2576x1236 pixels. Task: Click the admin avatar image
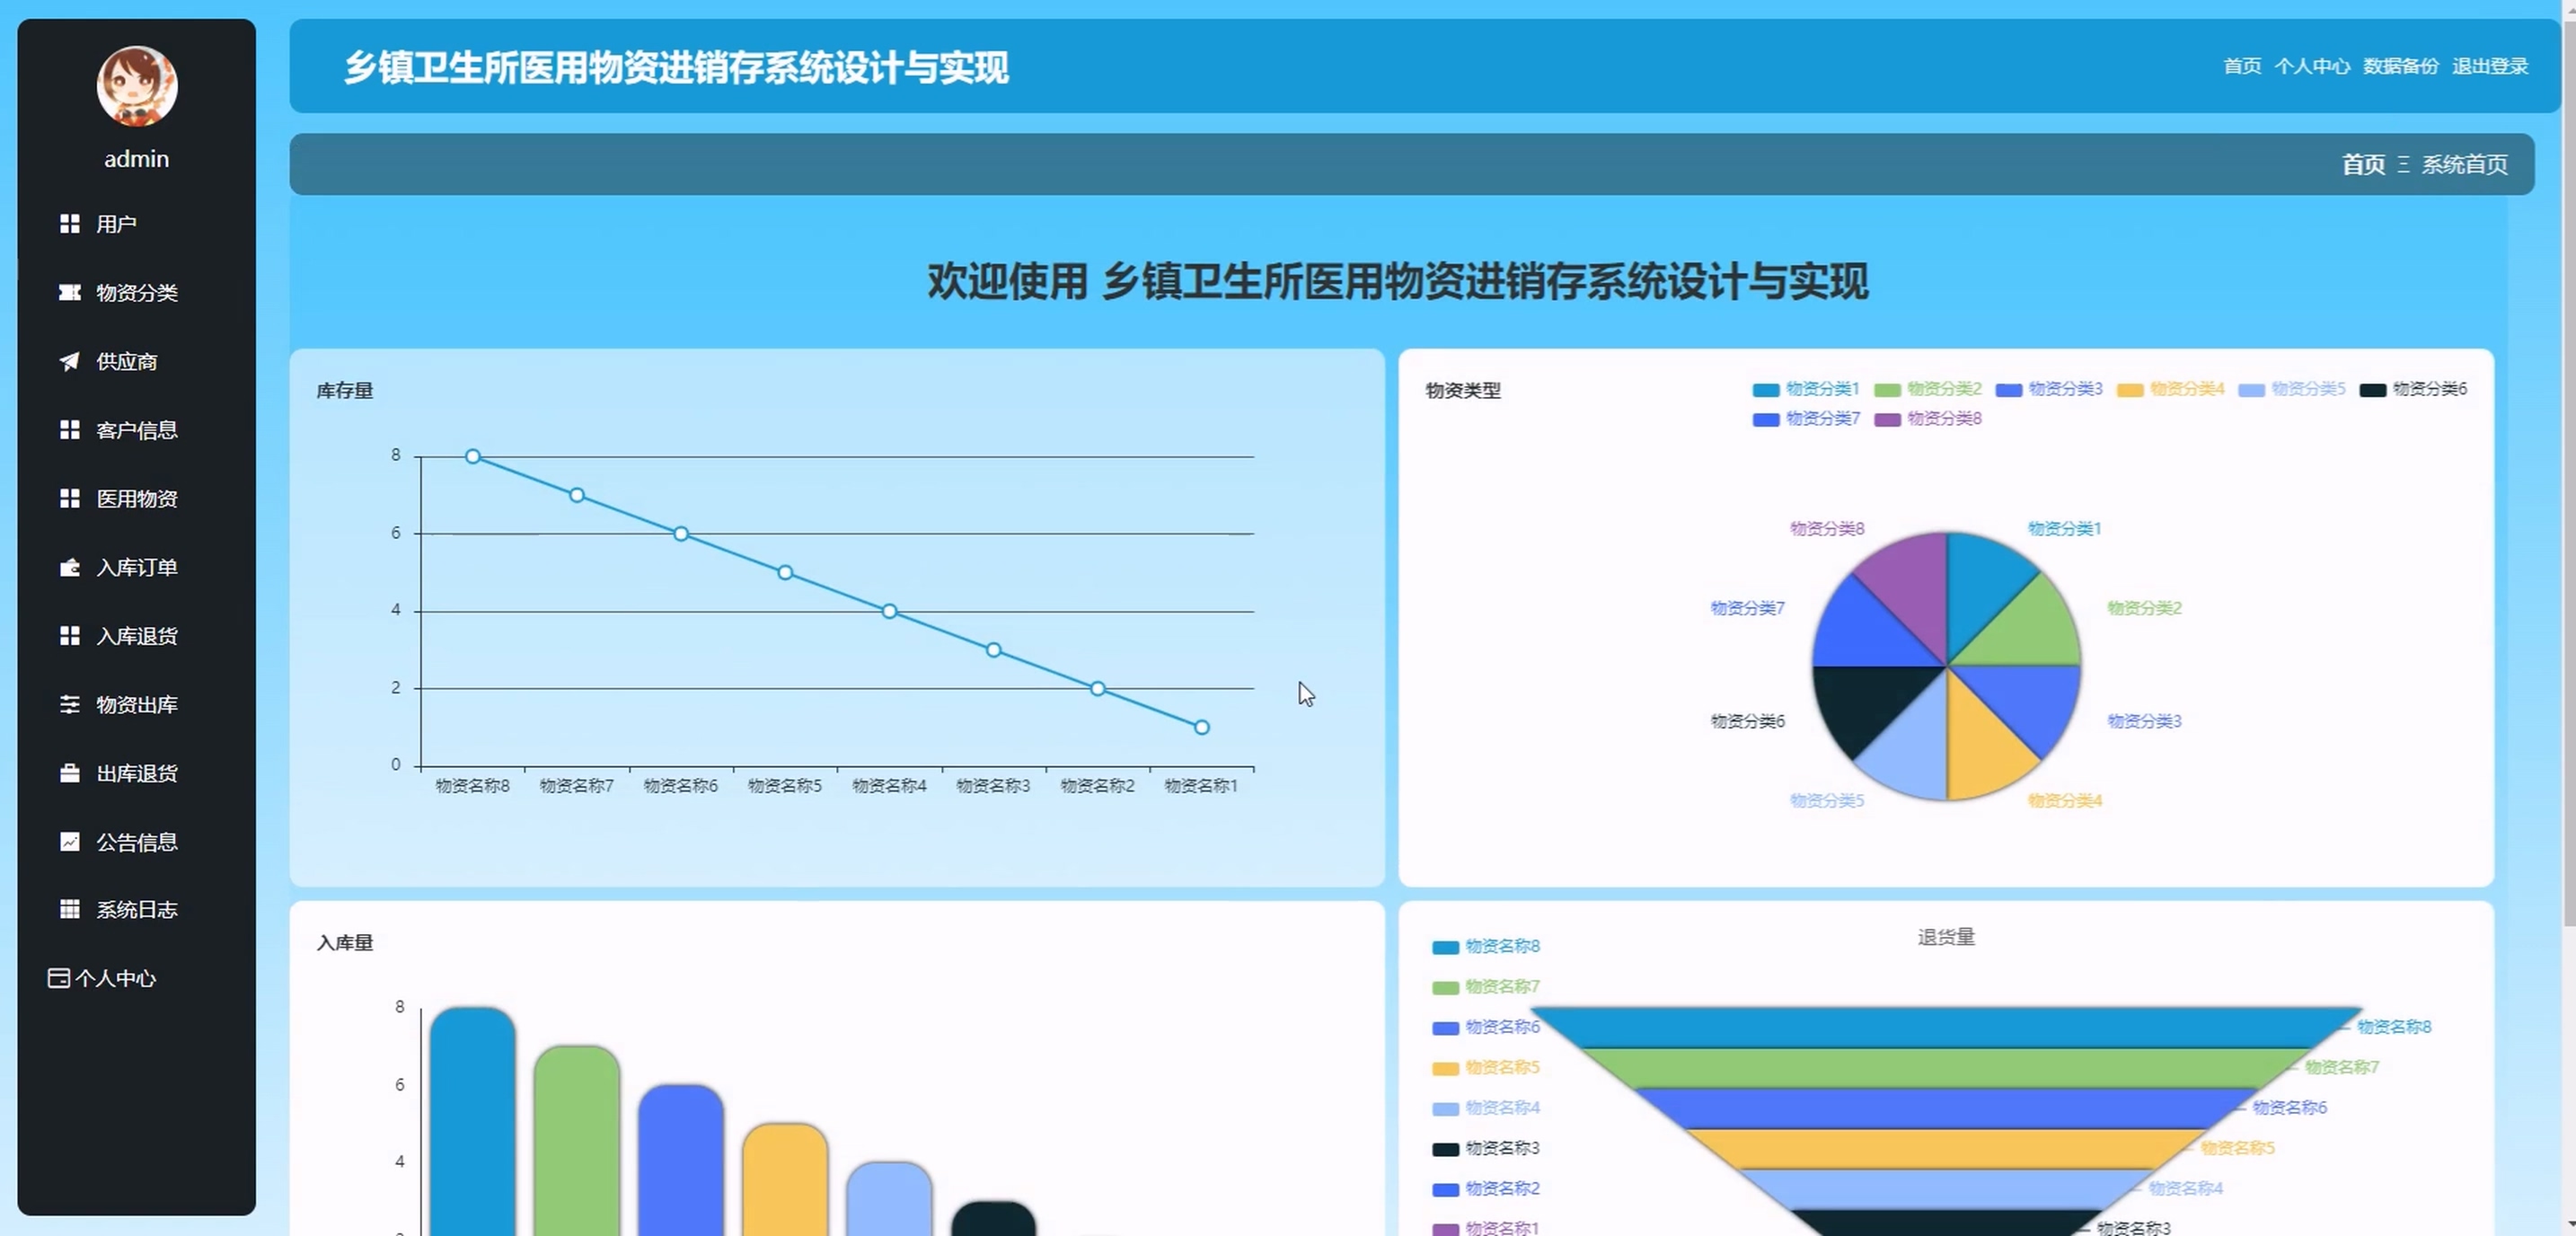(x=137, y=86)
